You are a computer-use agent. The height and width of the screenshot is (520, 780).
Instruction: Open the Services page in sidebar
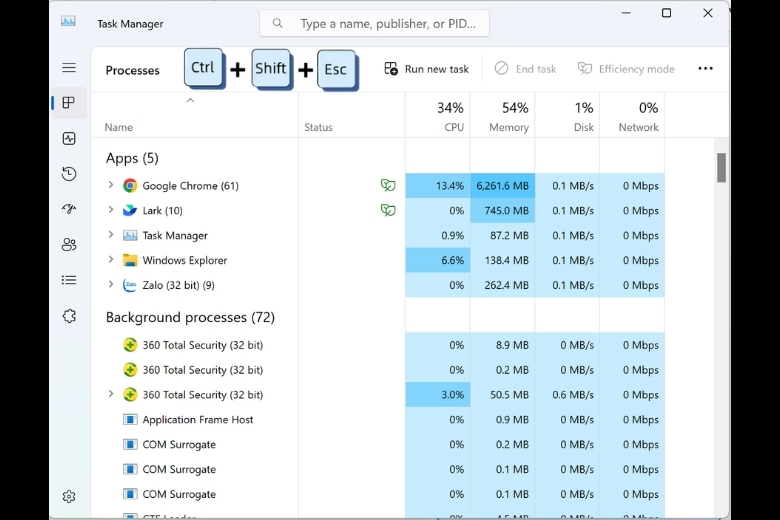point(69,316)
